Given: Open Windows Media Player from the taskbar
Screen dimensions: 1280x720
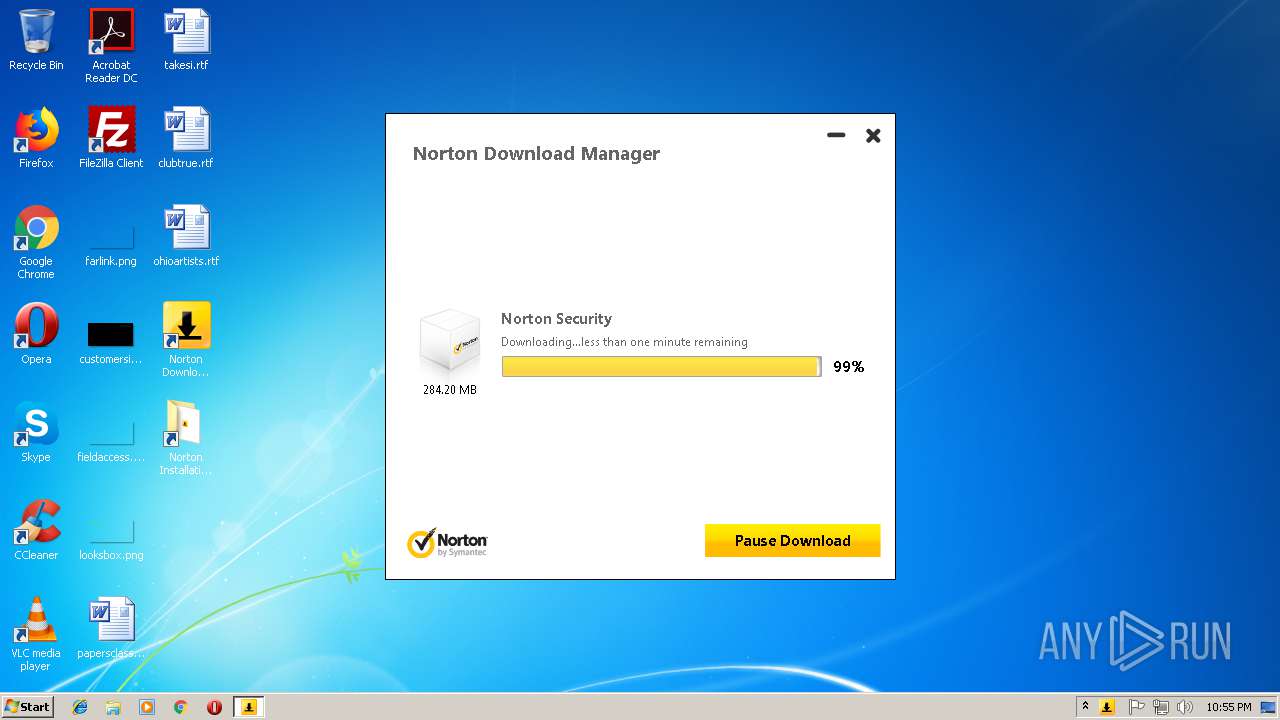Looking at the screenshot, I should (147, 707).
